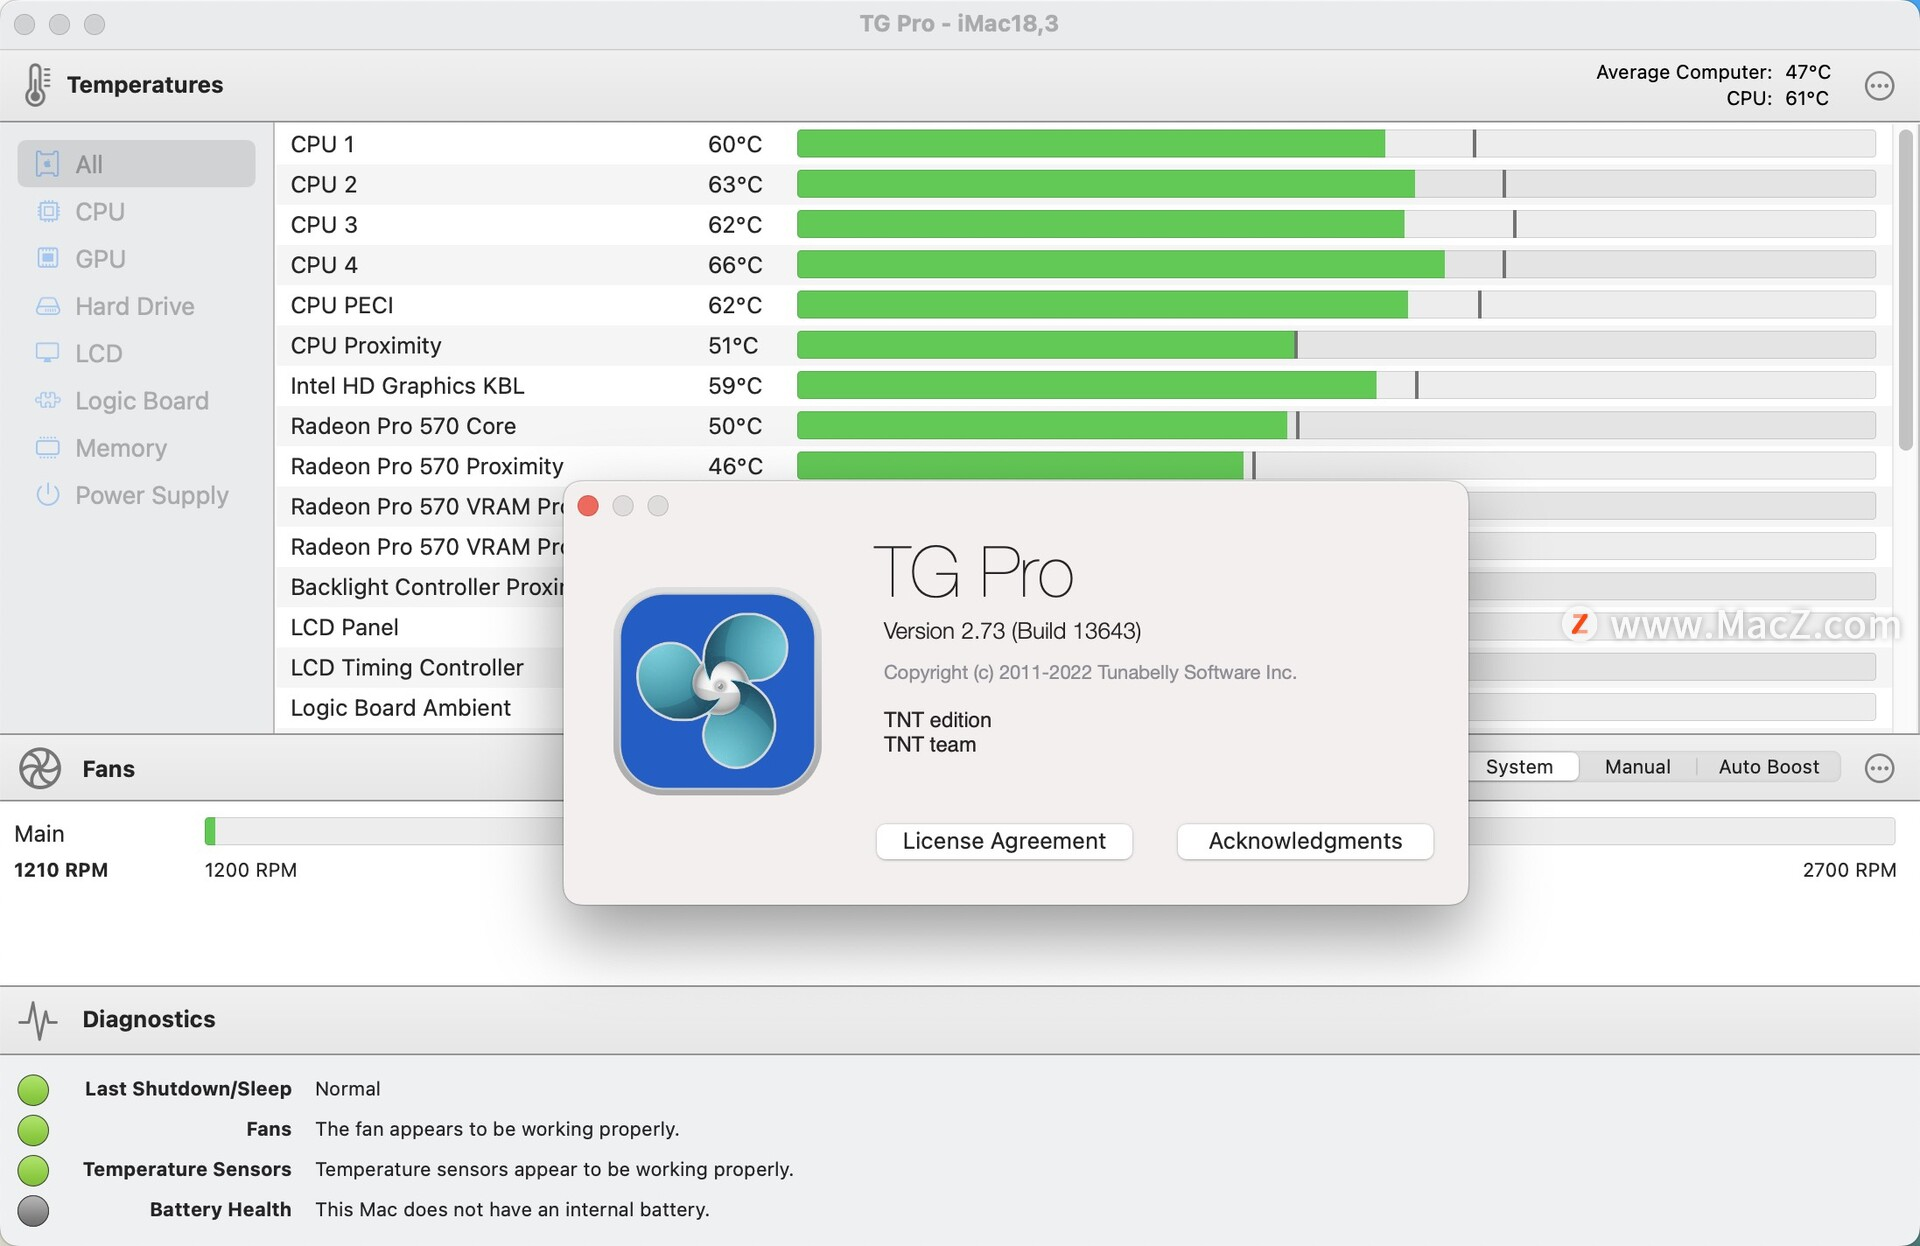Click the Fans section fan icon
Viewport: 1920px width, 1246px height.
(40, 768)
